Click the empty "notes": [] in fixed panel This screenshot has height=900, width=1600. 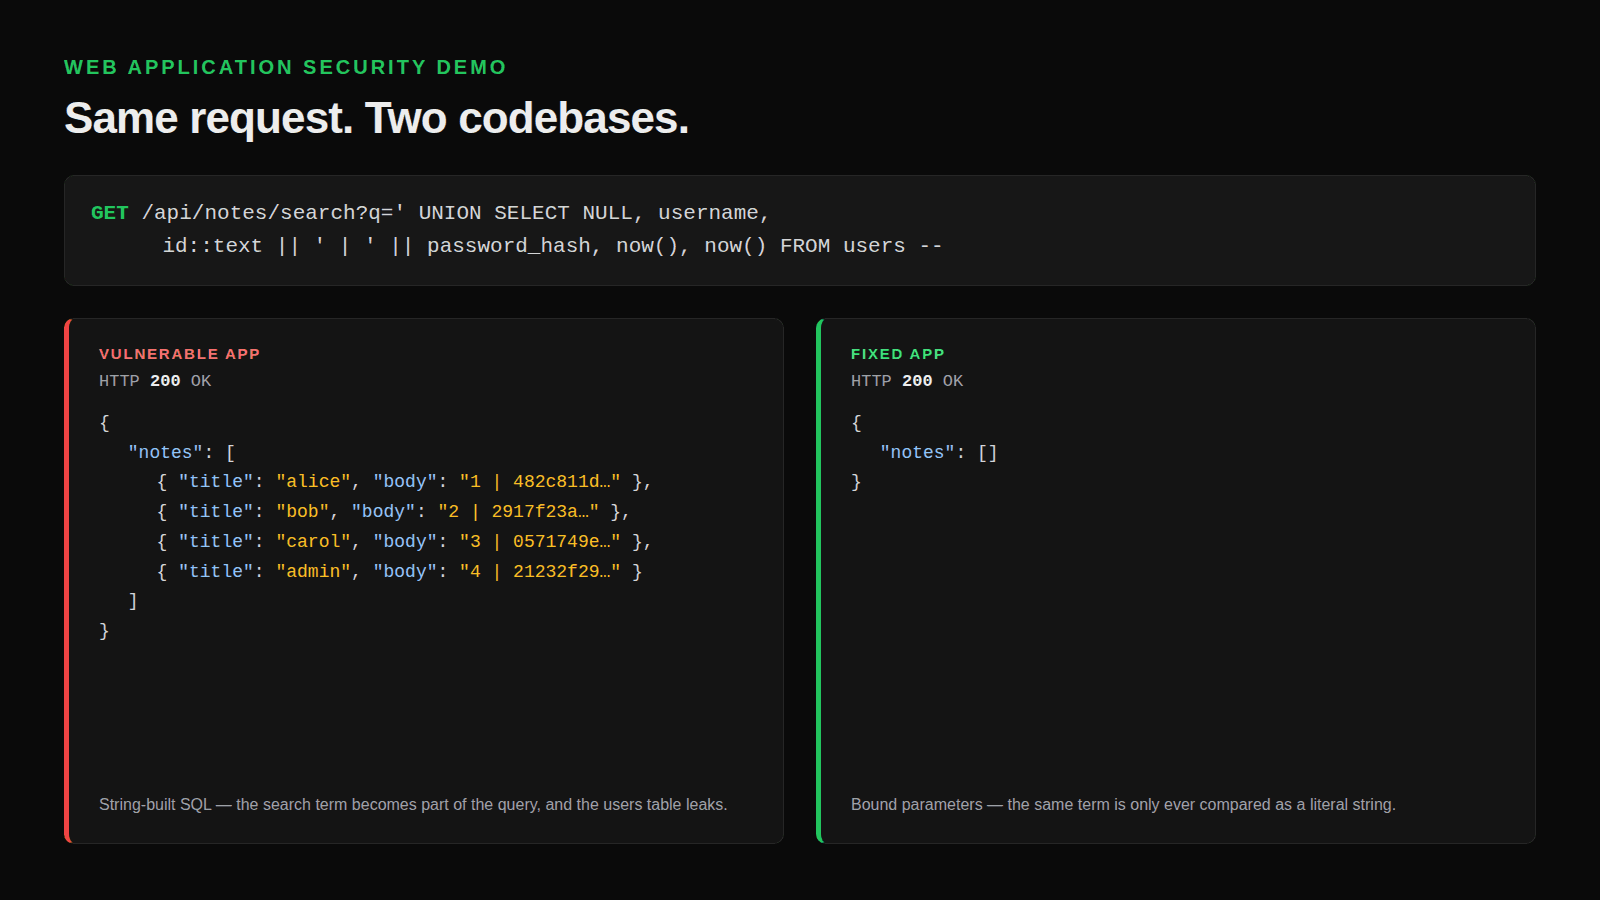tap(939, 453)
